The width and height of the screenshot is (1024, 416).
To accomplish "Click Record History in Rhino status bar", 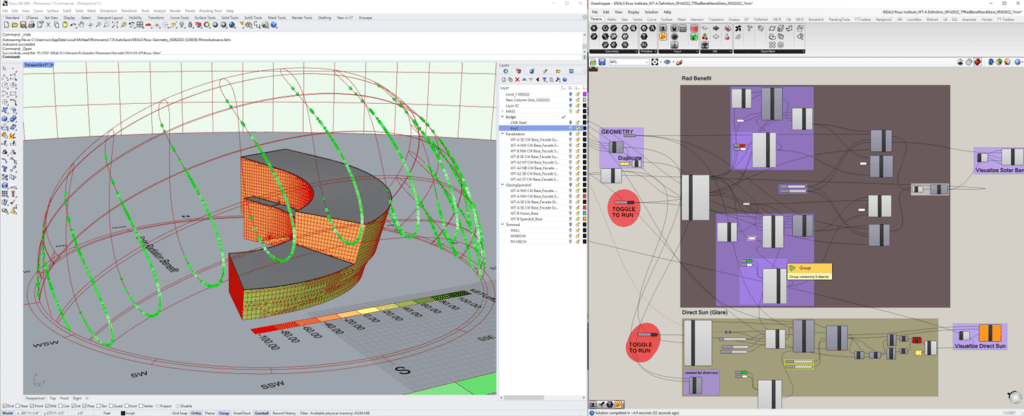I will click(284, 413).
